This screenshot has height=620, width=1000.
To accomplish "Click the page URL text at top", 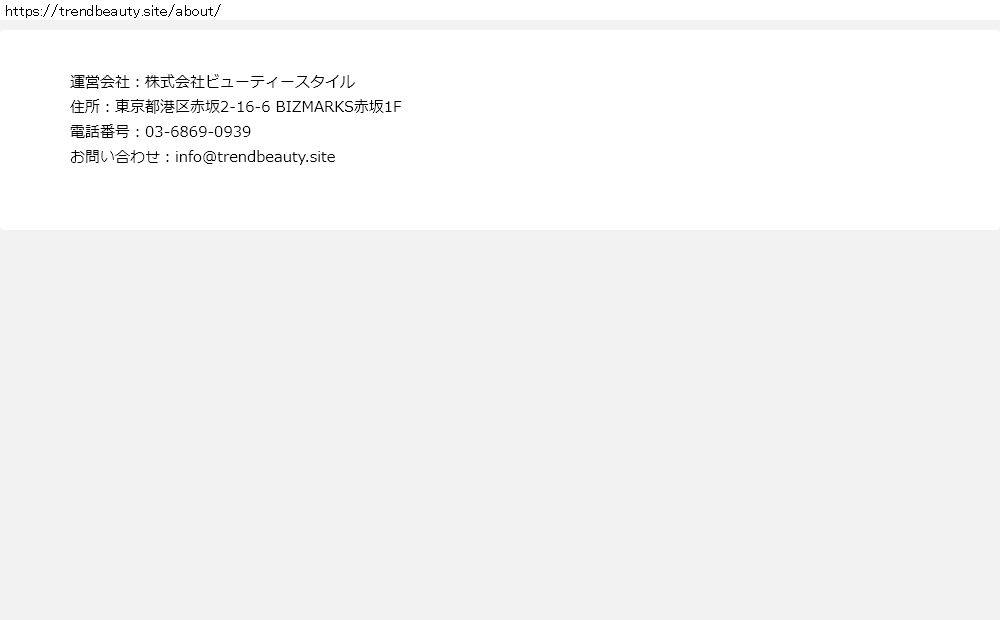I will coord(113,11).
